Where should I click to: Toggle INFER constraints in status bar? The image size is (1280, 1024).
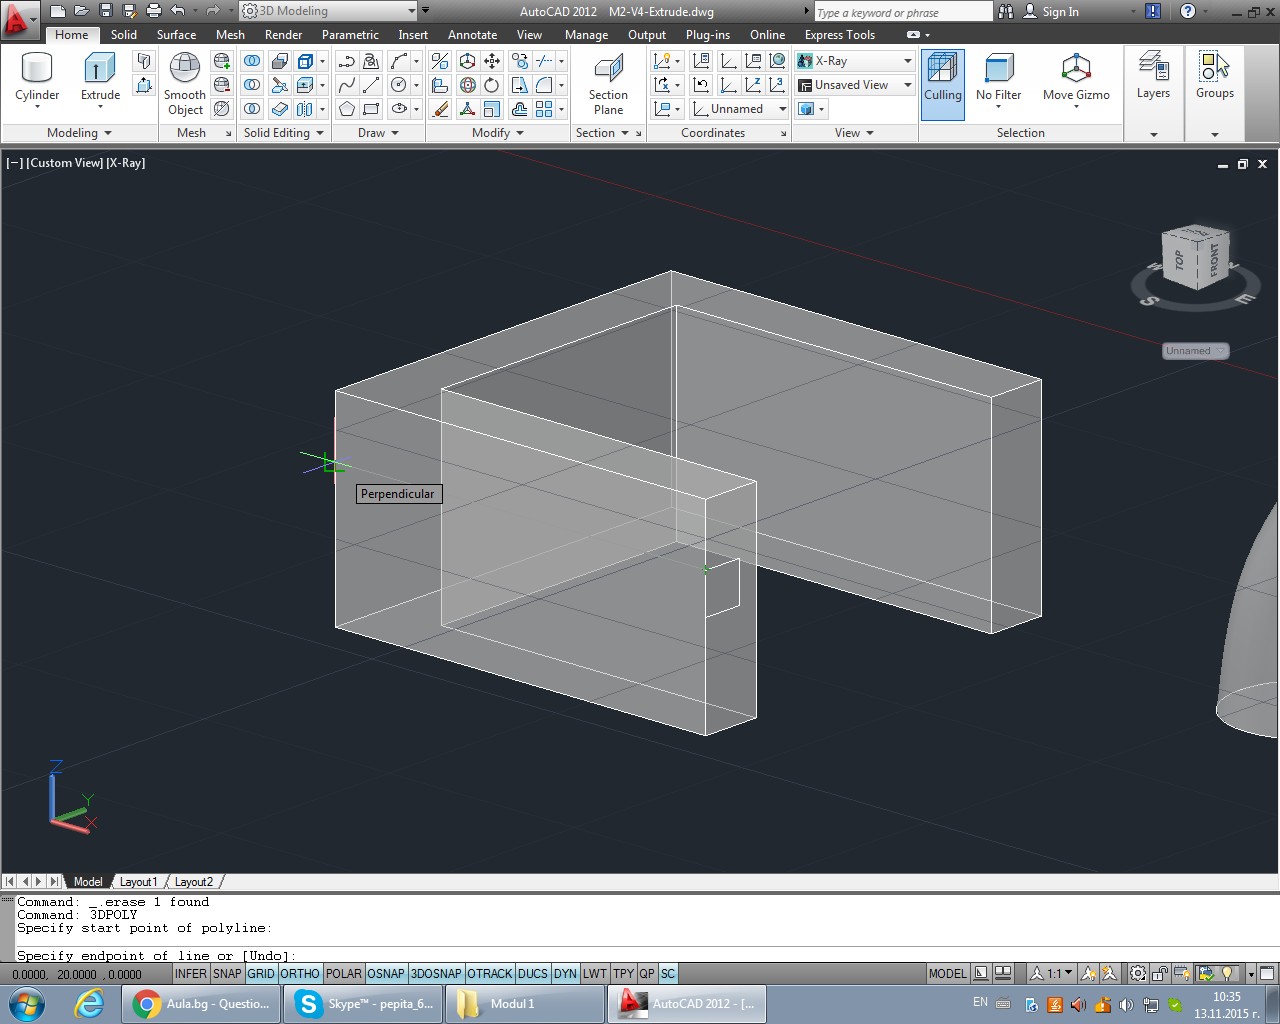190,973
